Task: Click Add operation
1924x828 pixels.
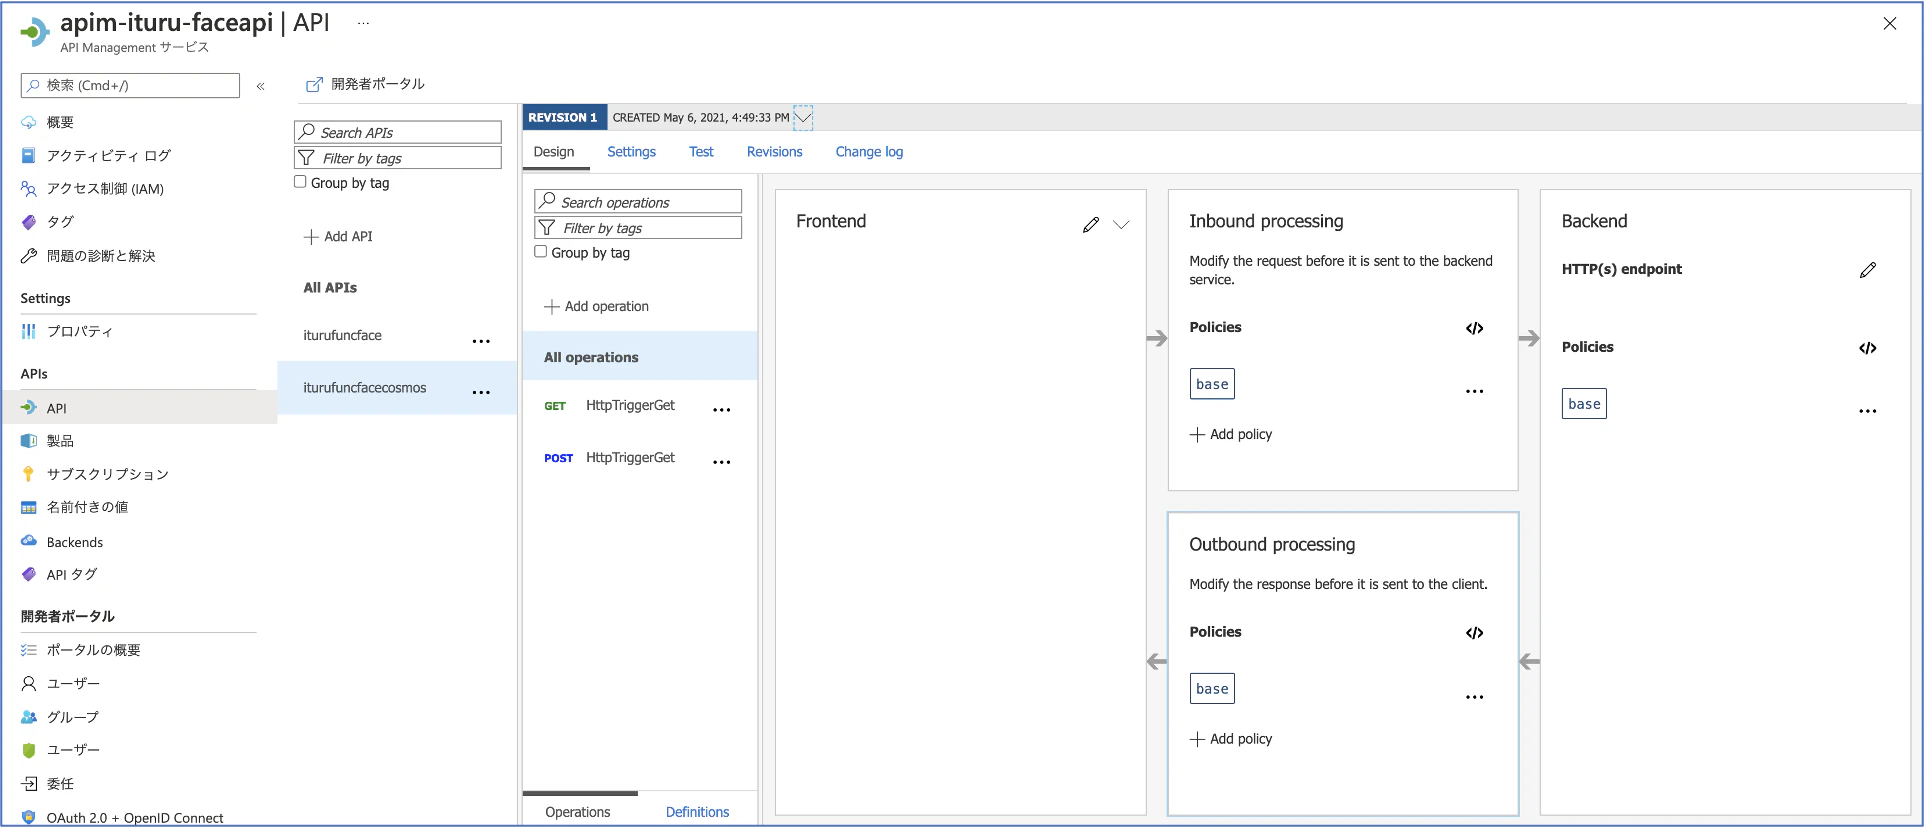Action: pyautogui.click(x=596, y=307)
